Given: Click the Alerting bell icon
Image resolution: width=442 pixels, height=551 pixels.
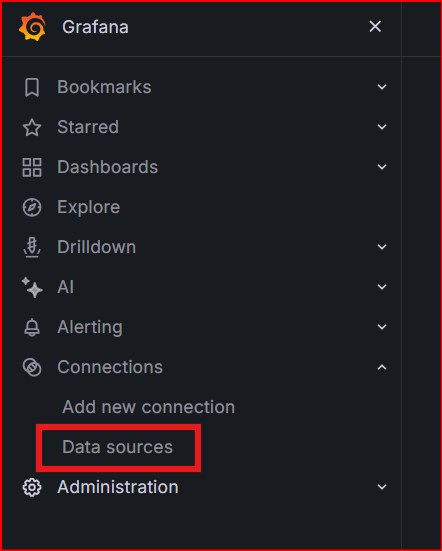Looking at the screenshot, I should point(32,327).
